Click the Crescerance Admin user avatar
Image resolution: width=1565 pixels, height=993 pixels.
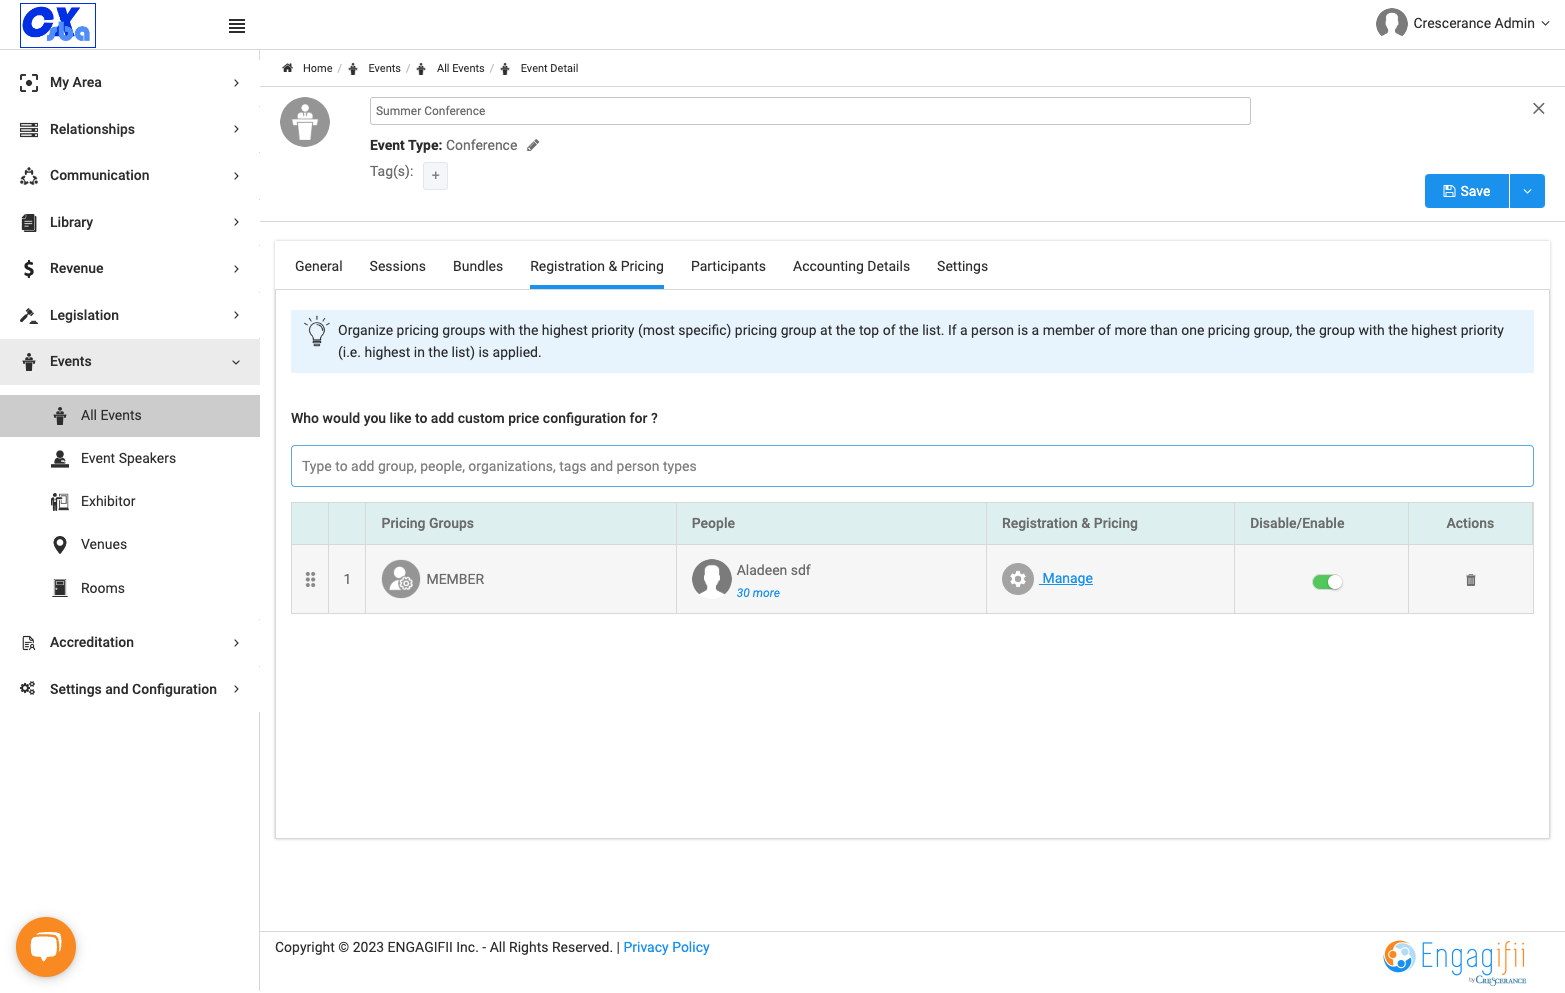point(1391,23)
